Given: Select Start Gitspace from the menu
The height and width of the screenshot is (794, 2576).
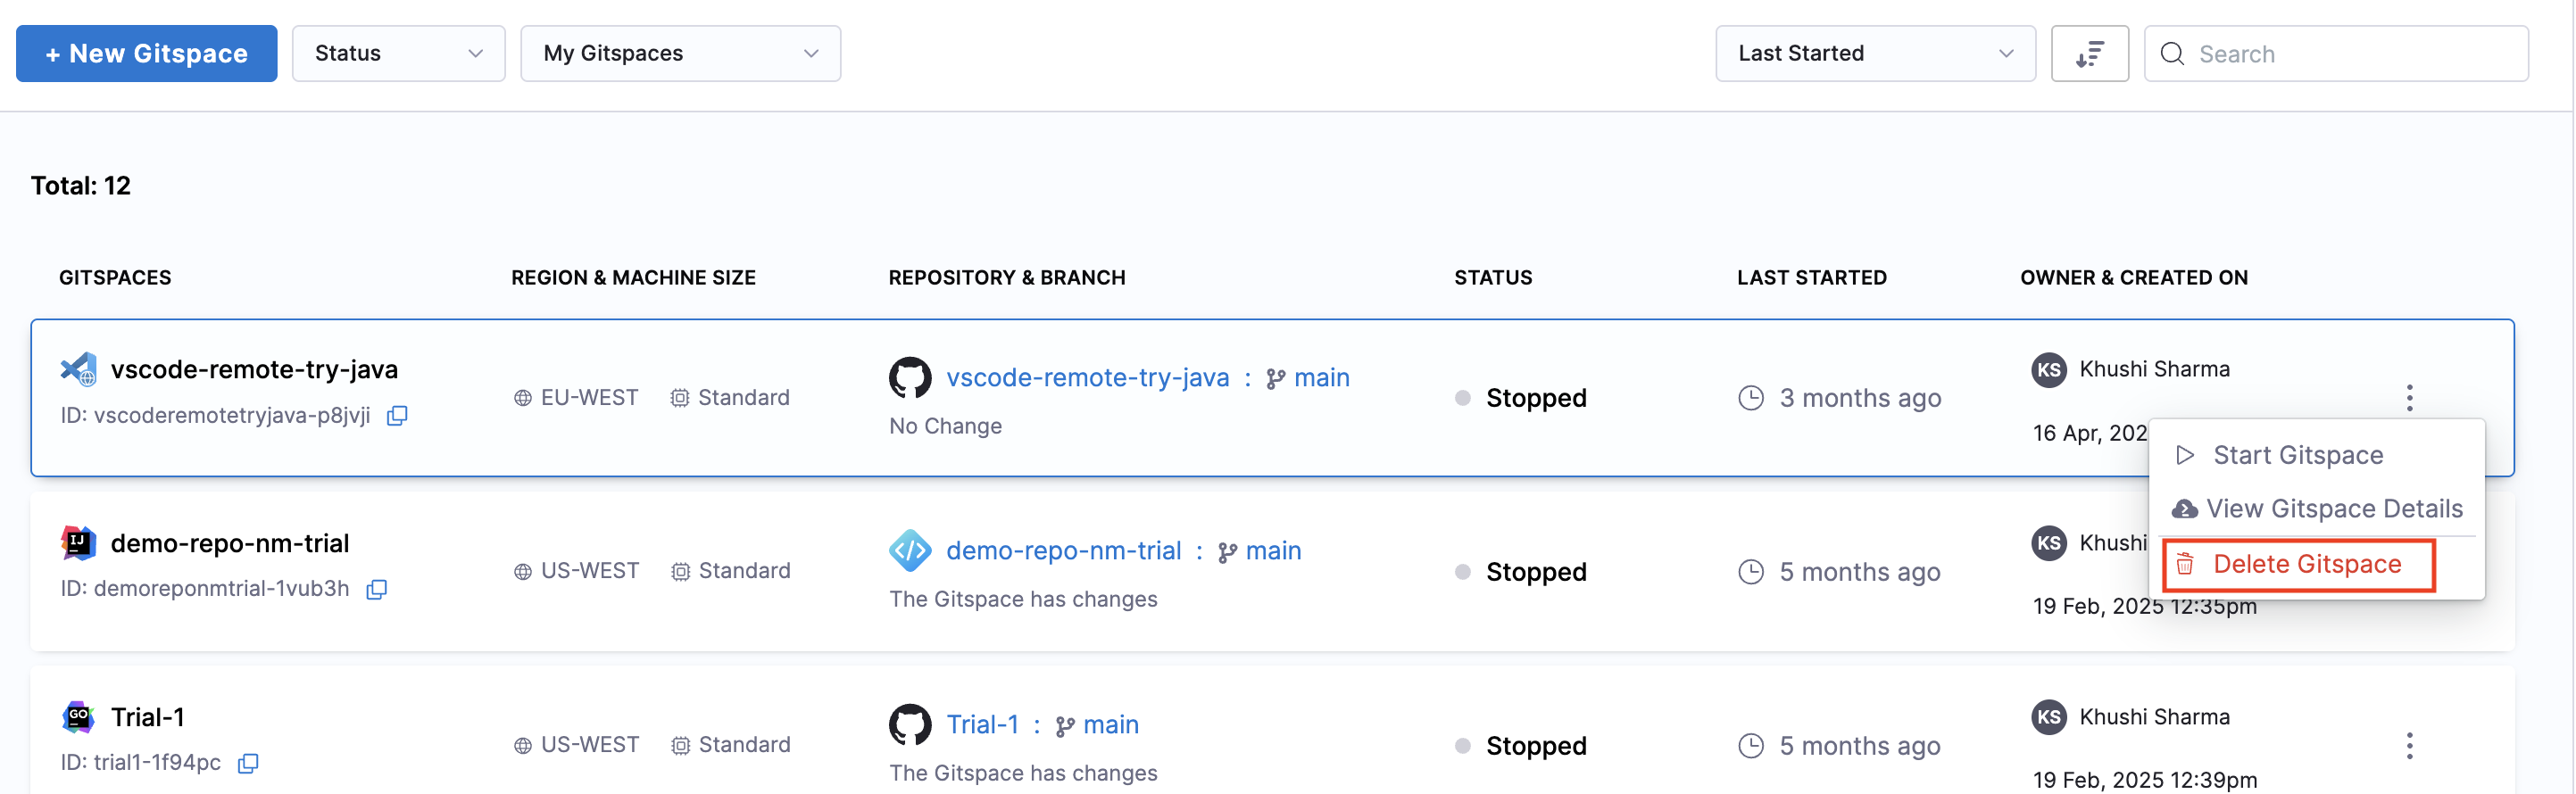Looking at the screenshot, I should tap(2297, 455).
